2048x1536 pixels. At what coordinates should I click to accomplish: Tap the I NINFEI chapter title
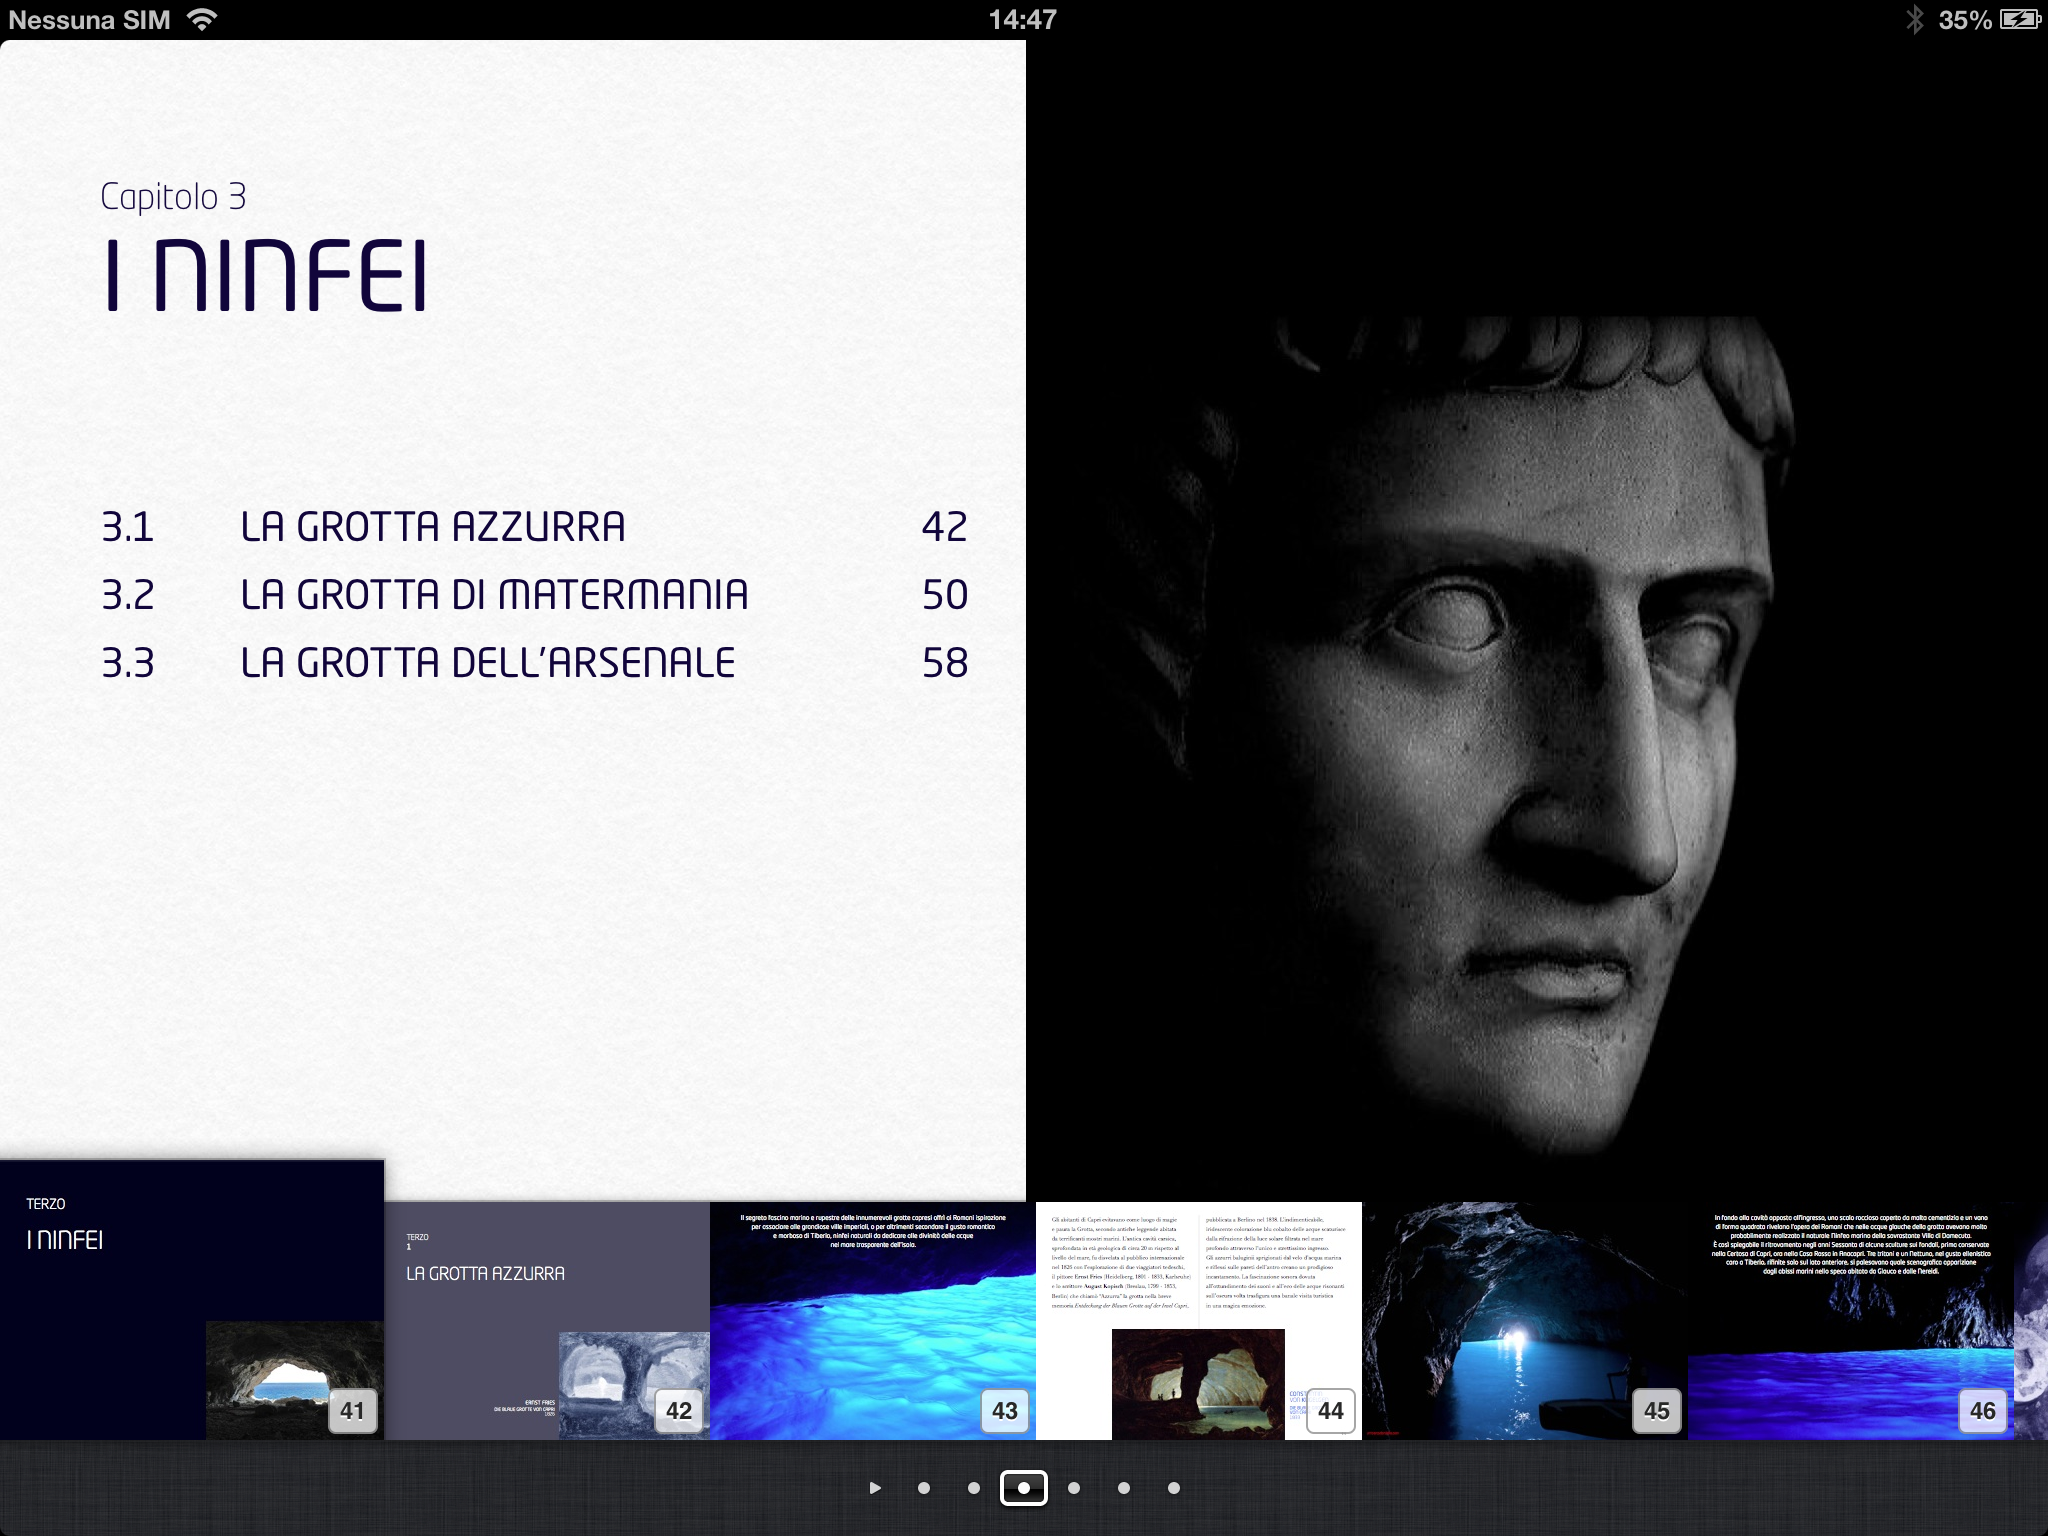[267, 275]
